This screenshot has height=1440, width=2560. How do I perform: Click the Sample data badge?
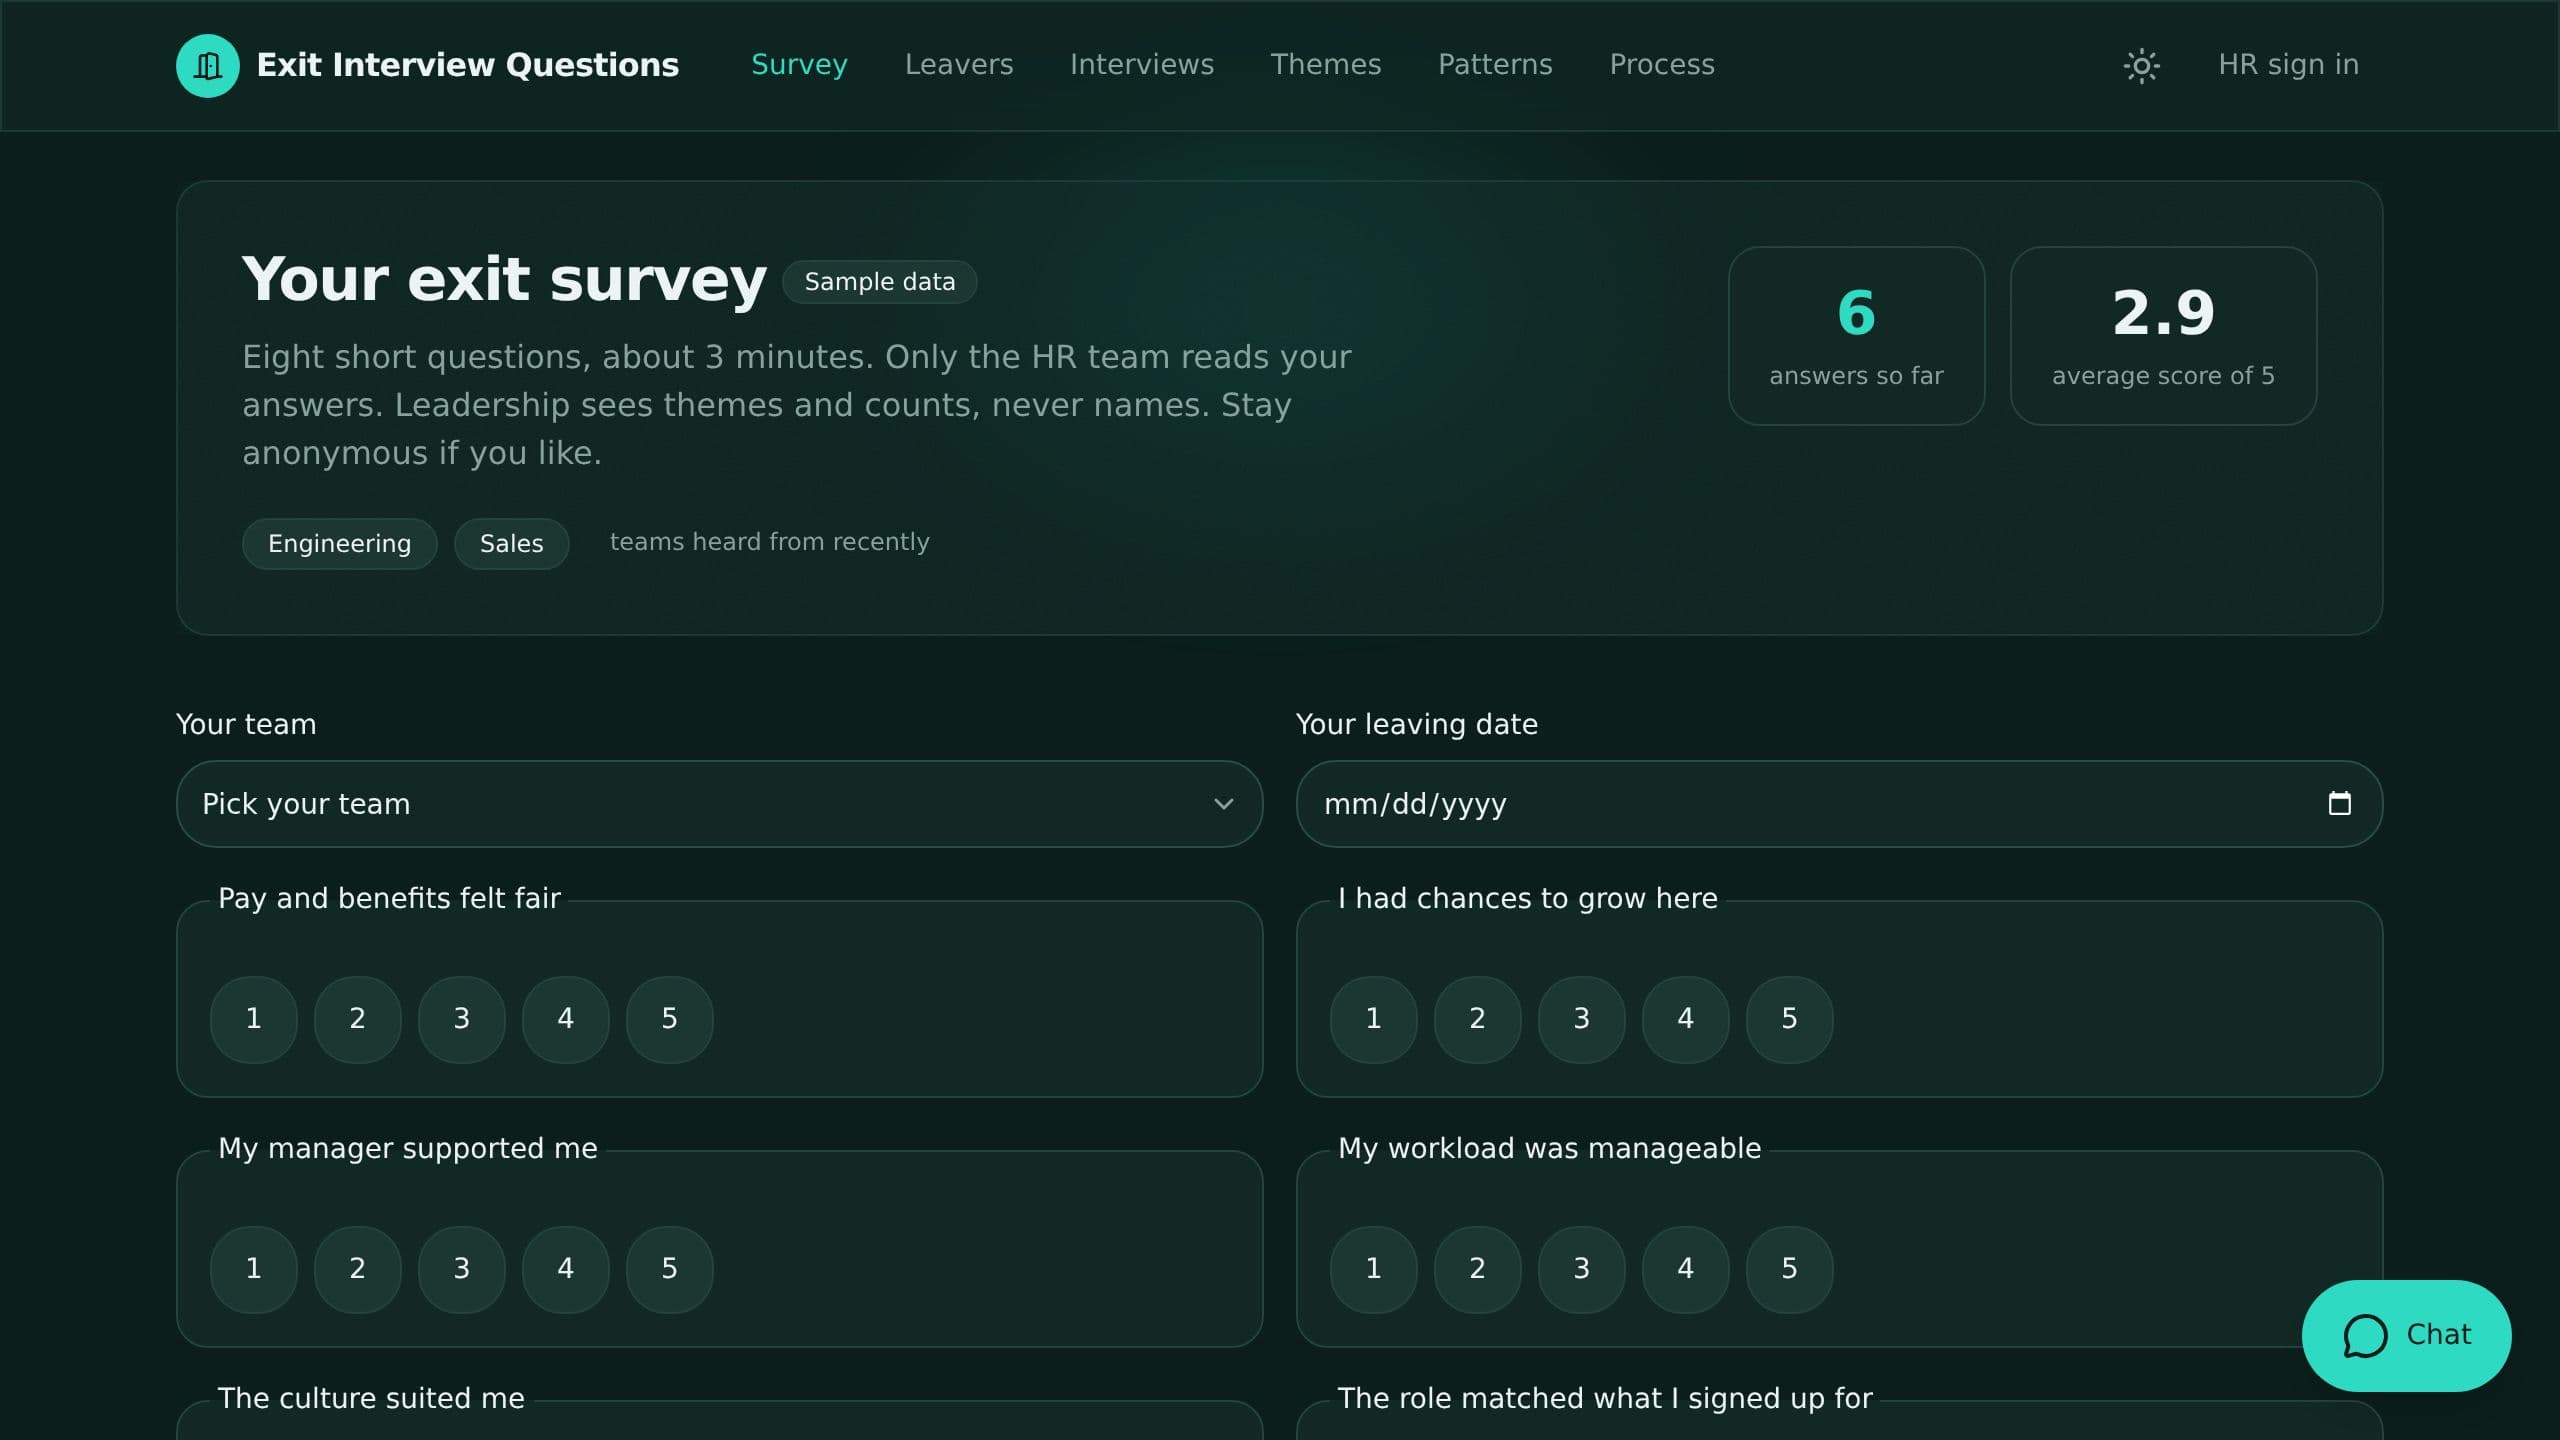point(880,282)
